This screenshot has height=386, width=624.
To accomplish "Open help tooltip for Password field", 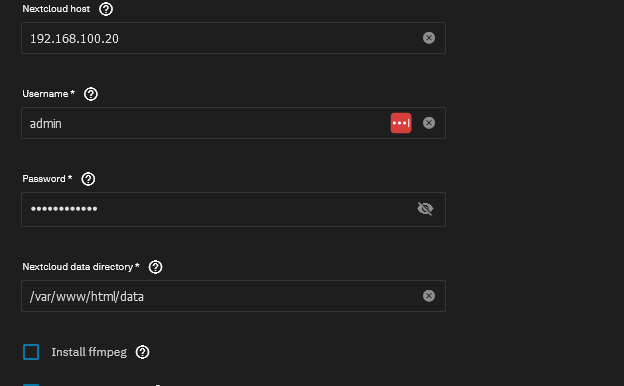I will coord(88,179).
